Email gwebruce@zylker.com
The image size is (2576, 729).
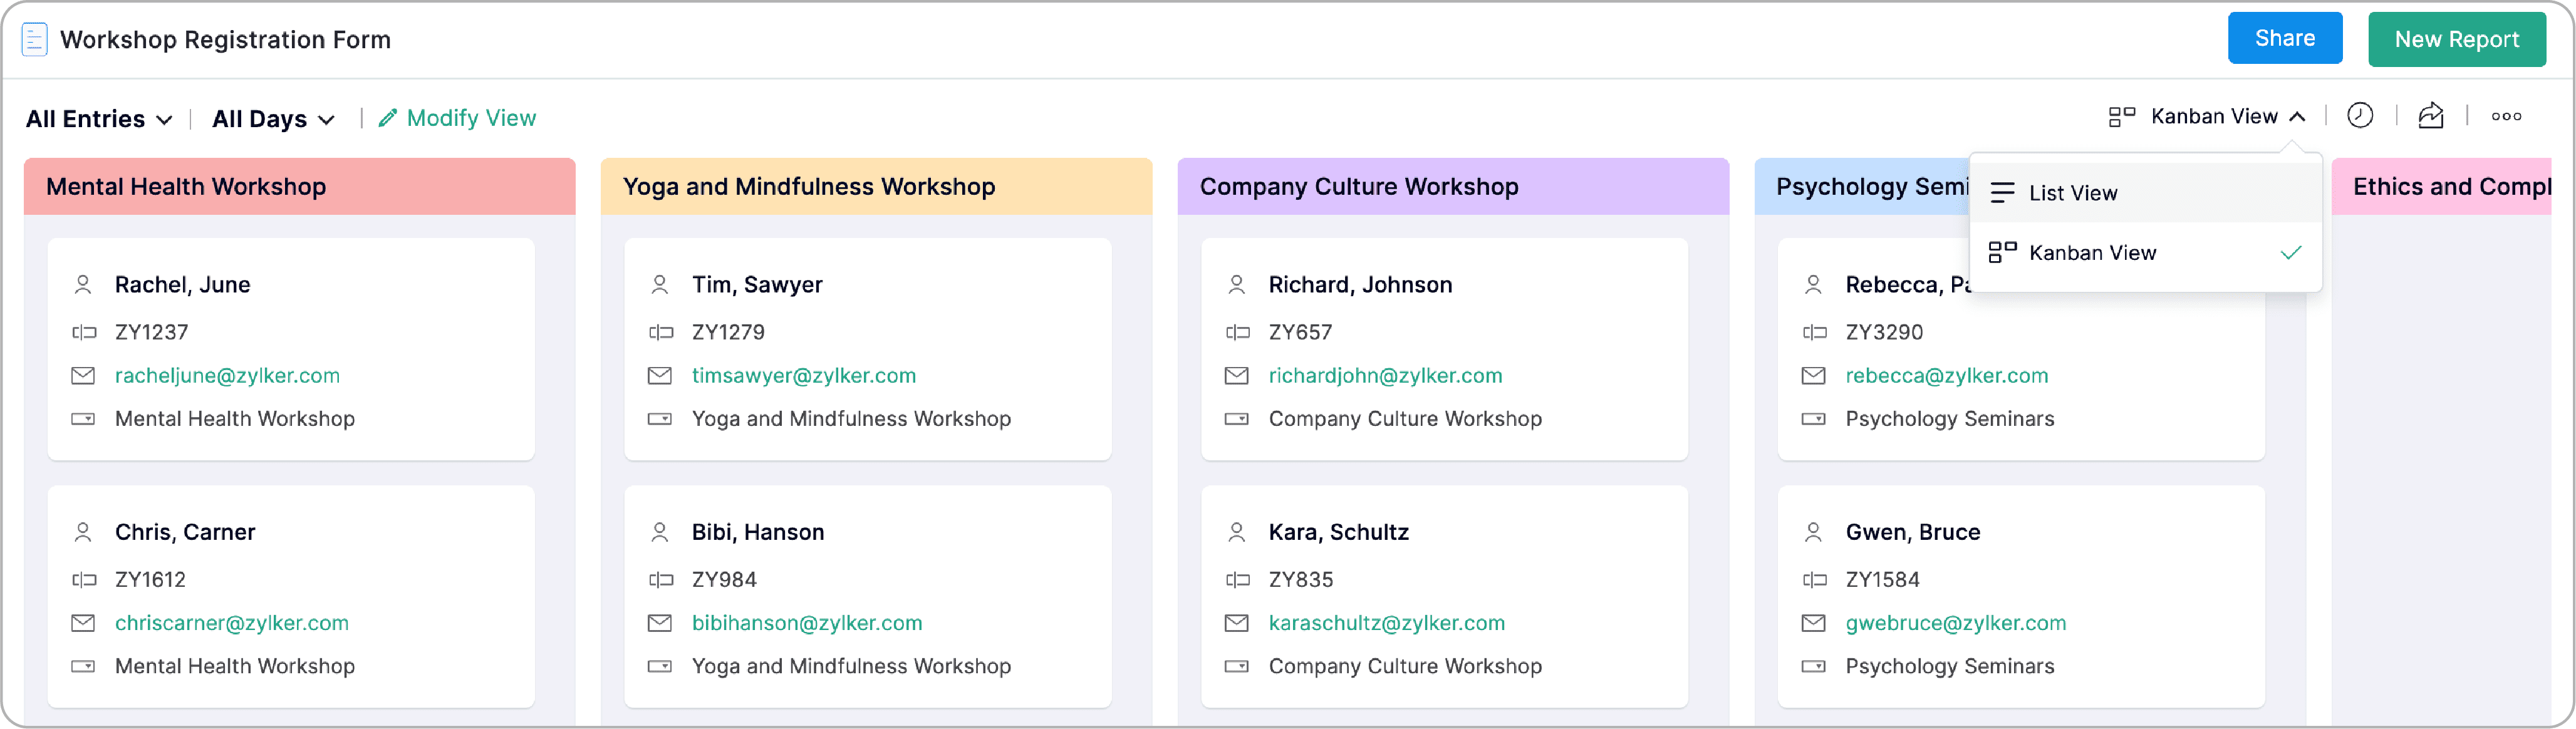tap(1955, 623)
